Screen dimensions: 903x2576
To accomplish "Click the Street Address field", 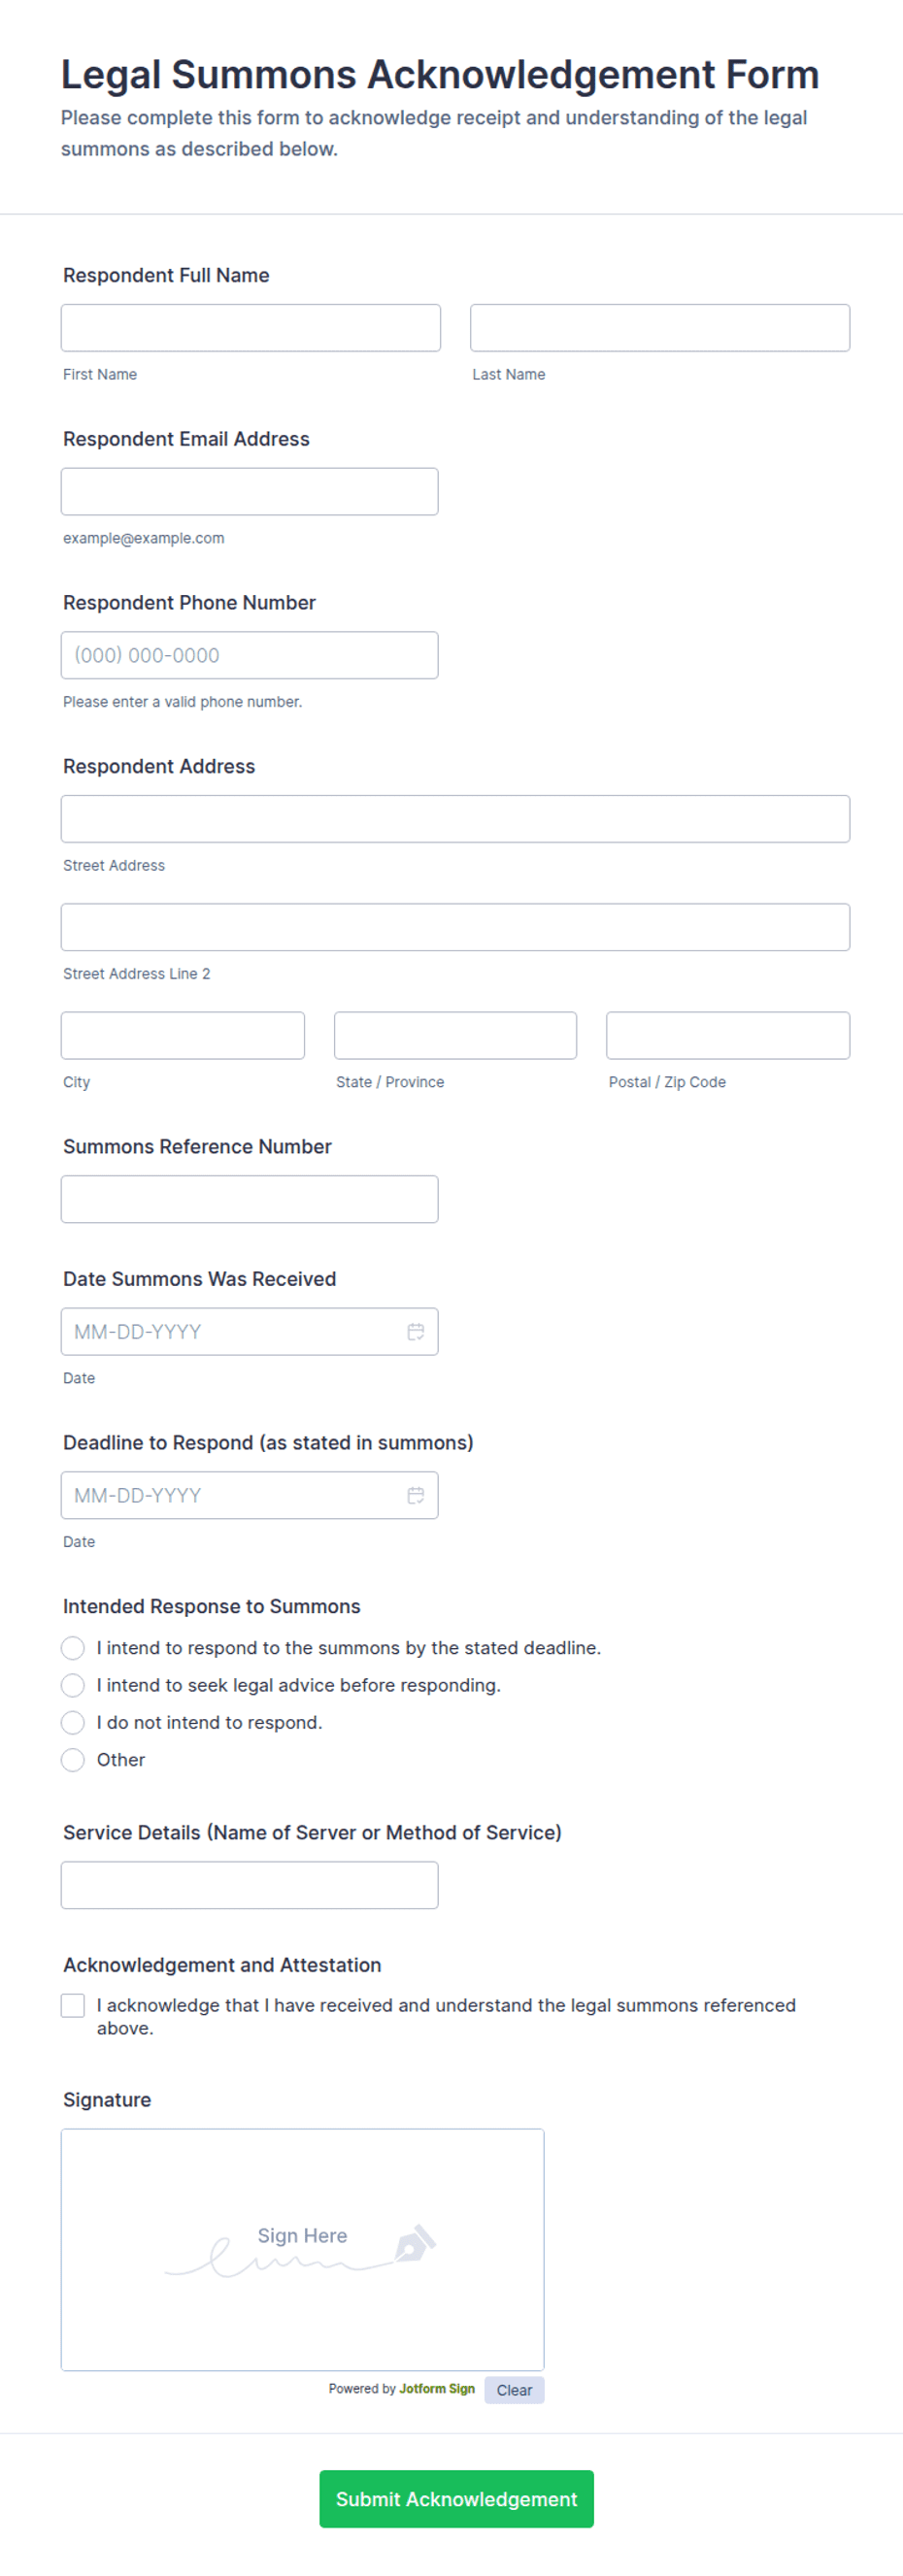I will pyautogui.click(x=455, y=819).
